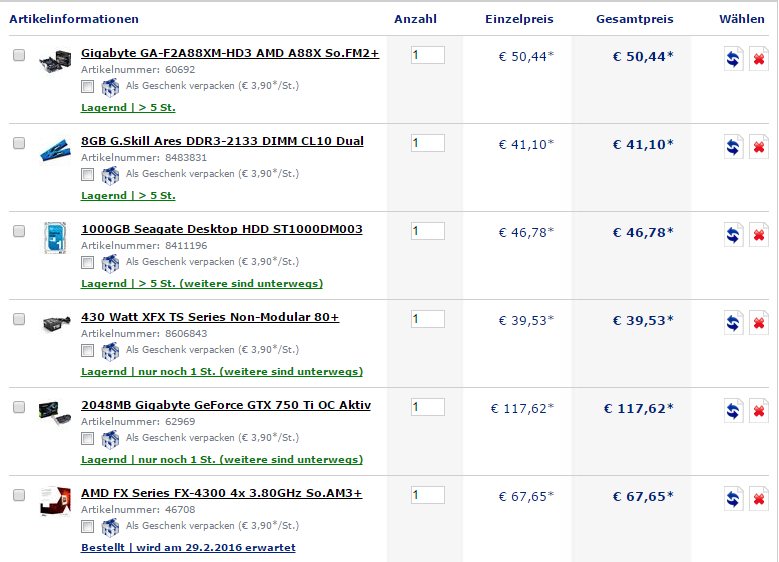Open 1000GB Seagate Desktop HDD product link

point(222,229)
